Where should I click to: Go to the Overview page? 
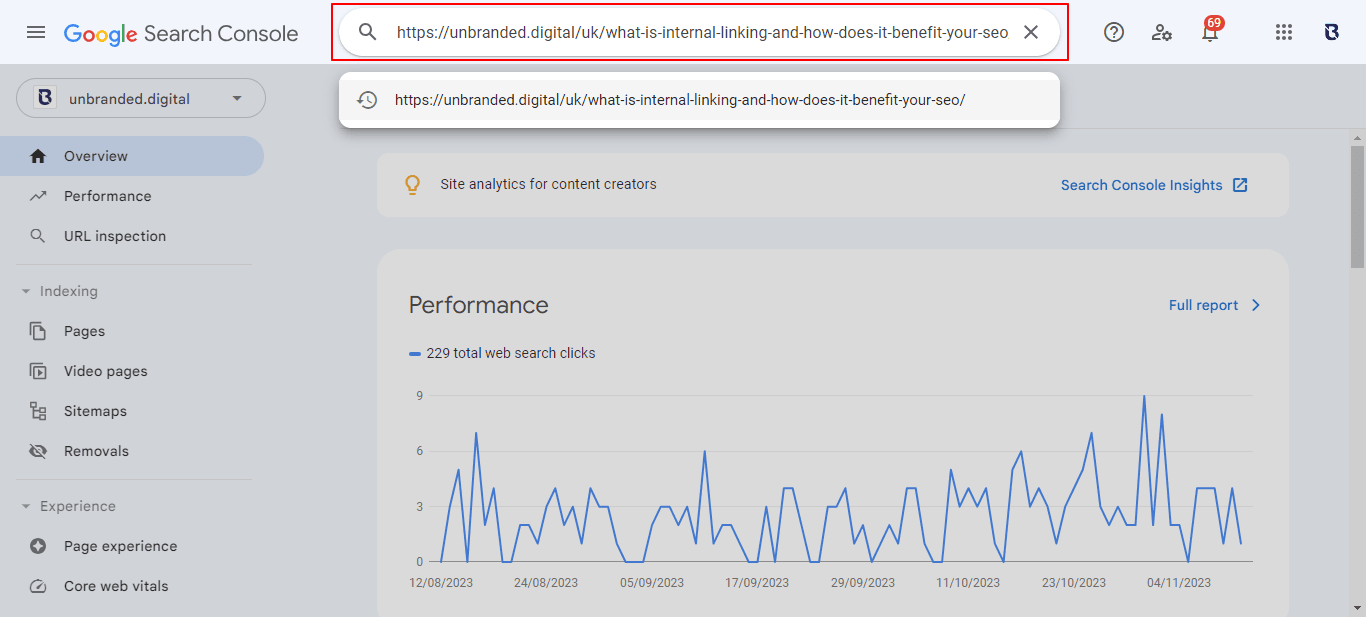[132, 156]
